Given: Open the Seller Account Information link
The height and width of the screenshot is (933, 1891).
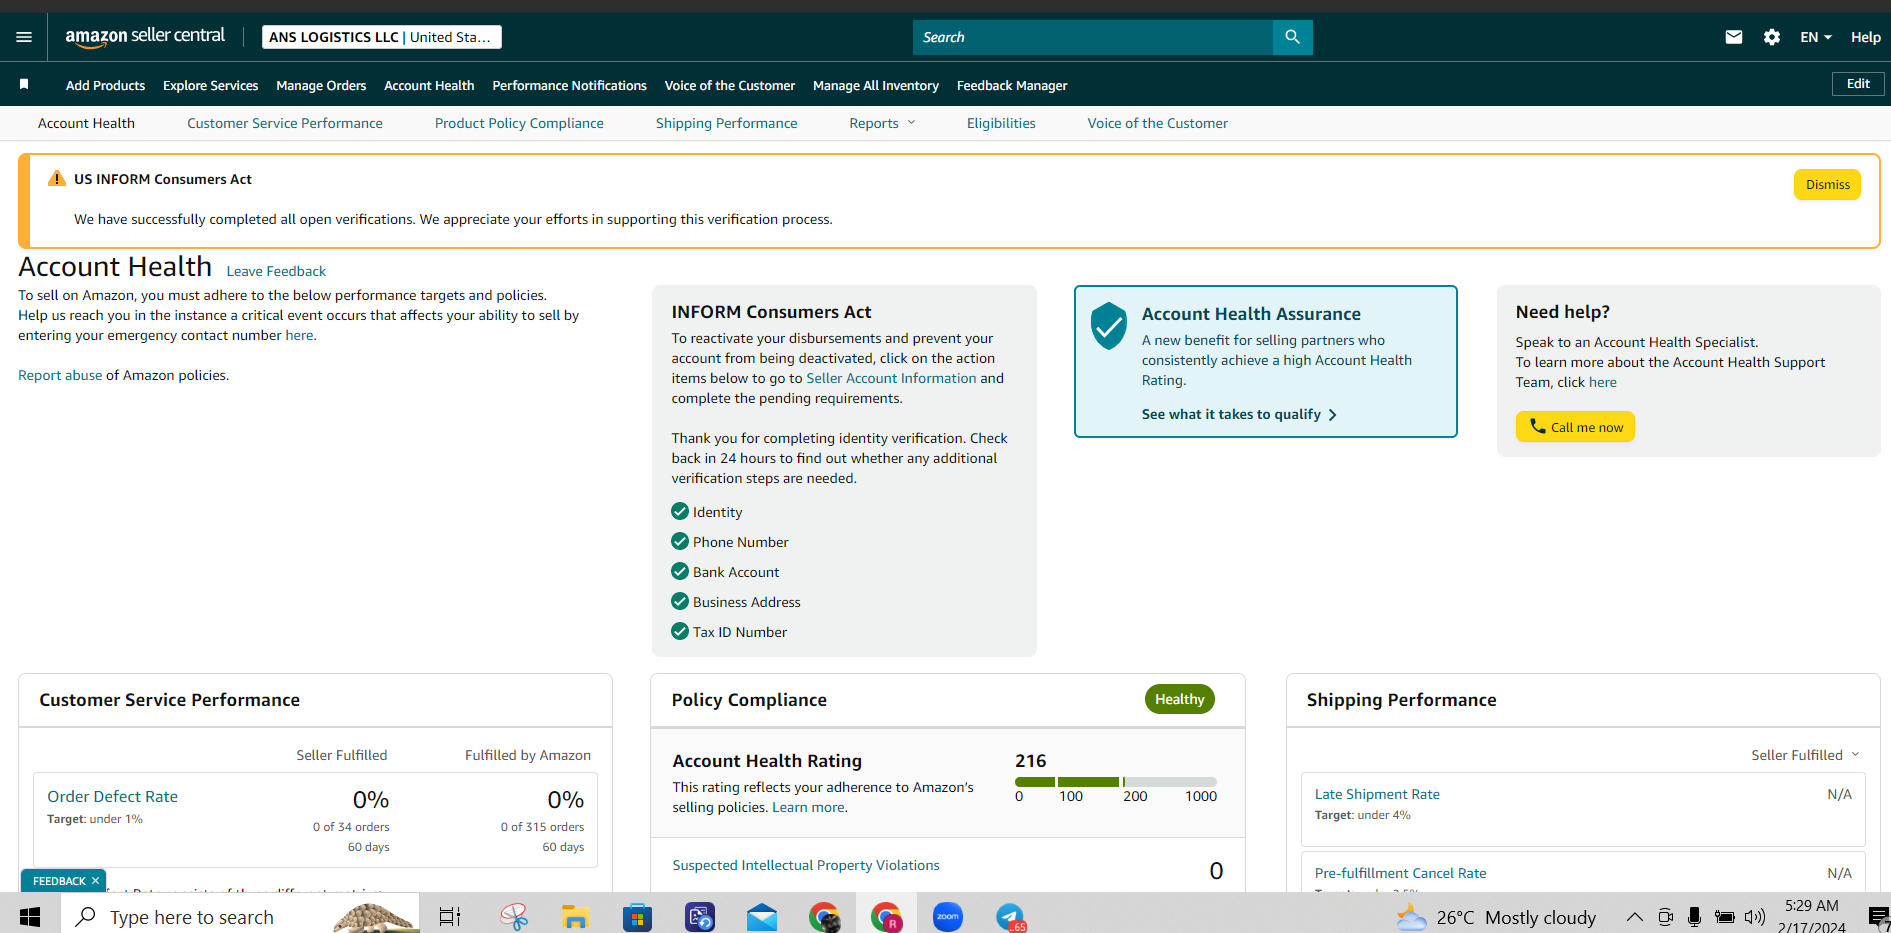Looking at the screenshot, I should [x=891, y=378].
